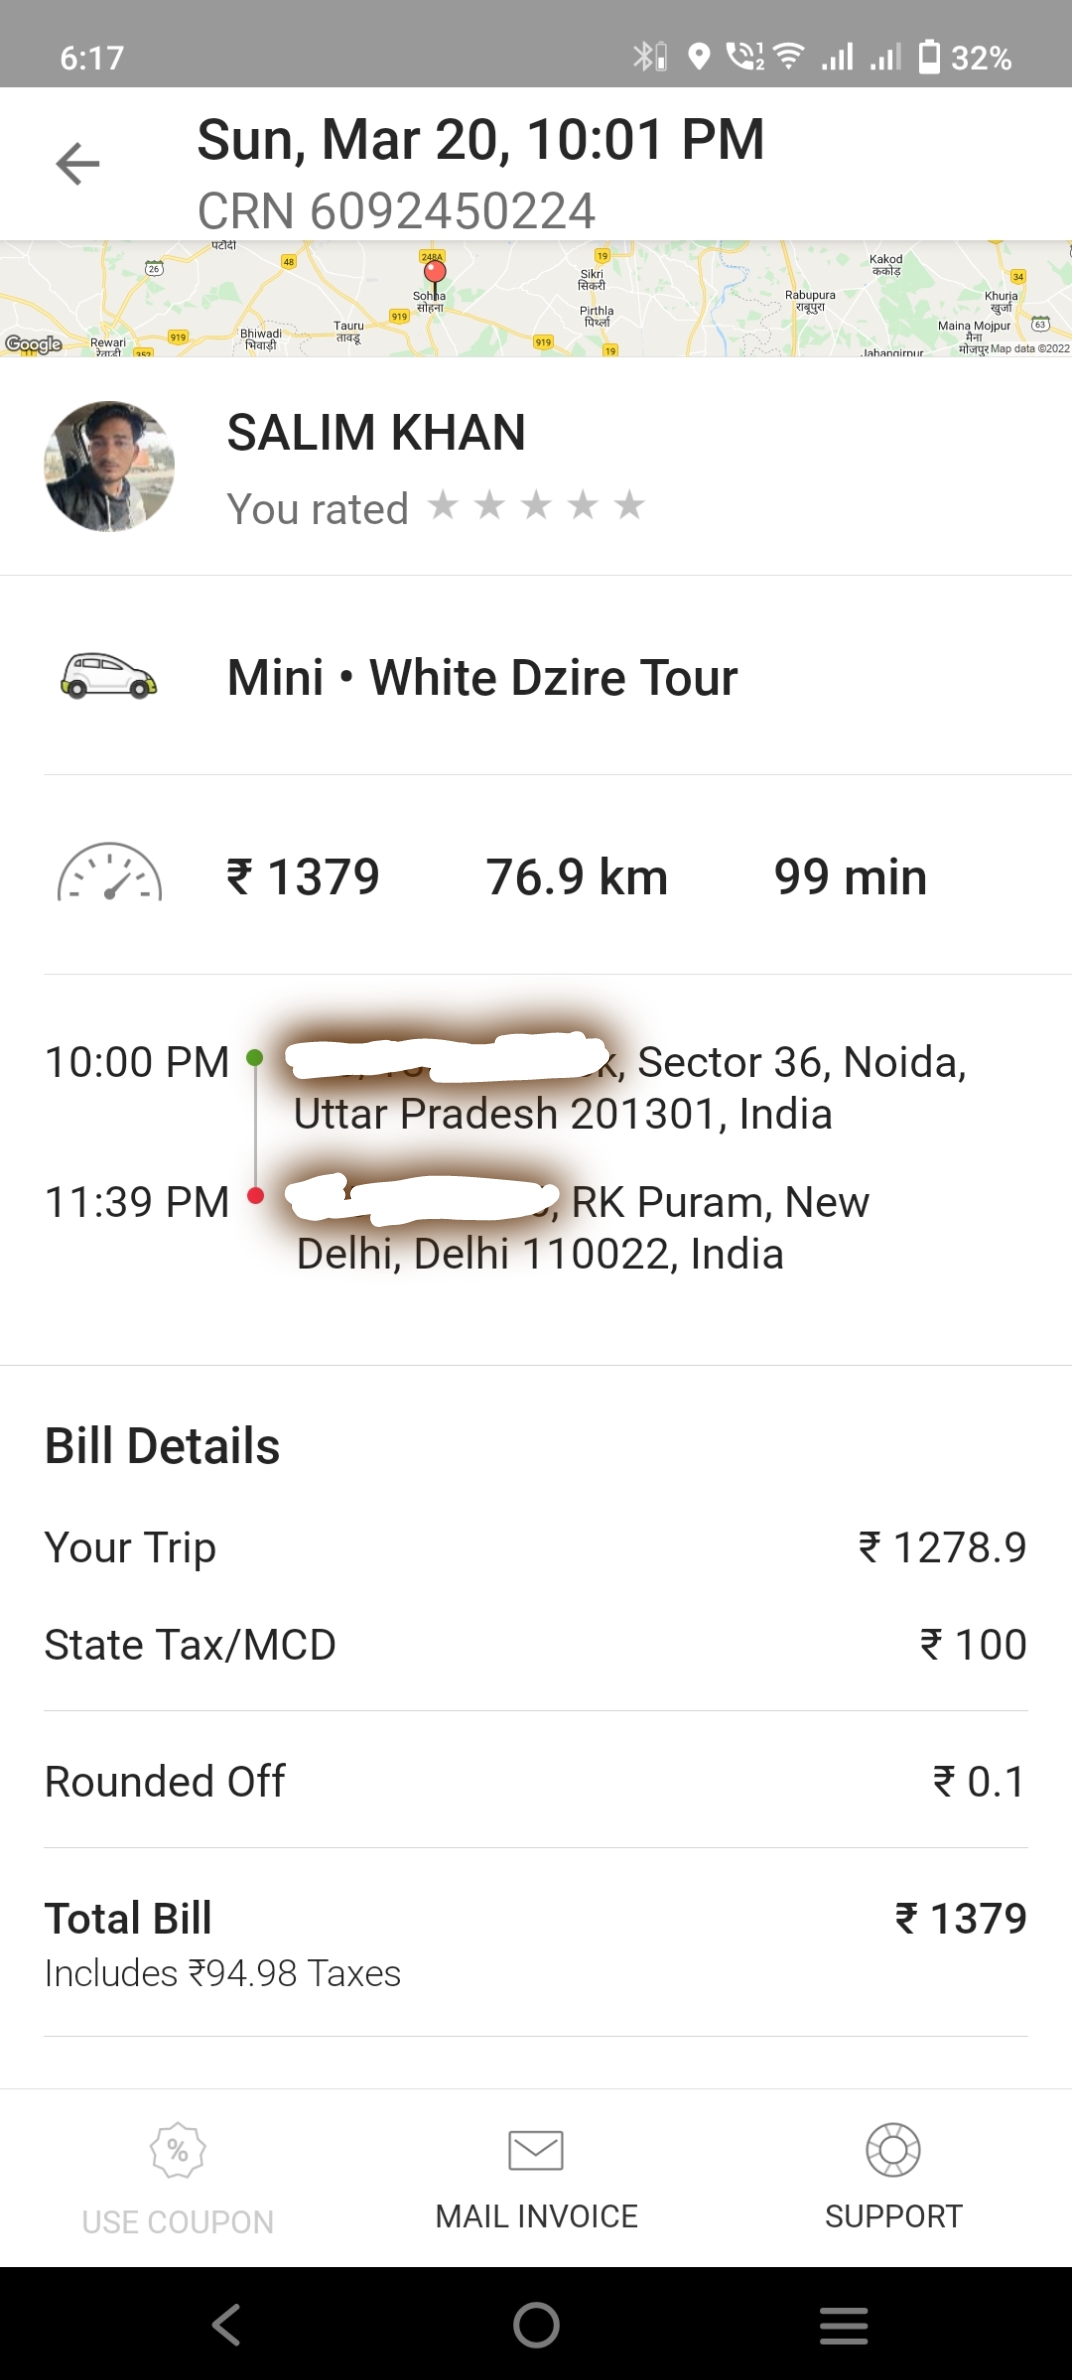The height and width of the screenshot is (2380, 1072).
Task: Tap SUPPORT text label
Action: [x=893, y=2216]
